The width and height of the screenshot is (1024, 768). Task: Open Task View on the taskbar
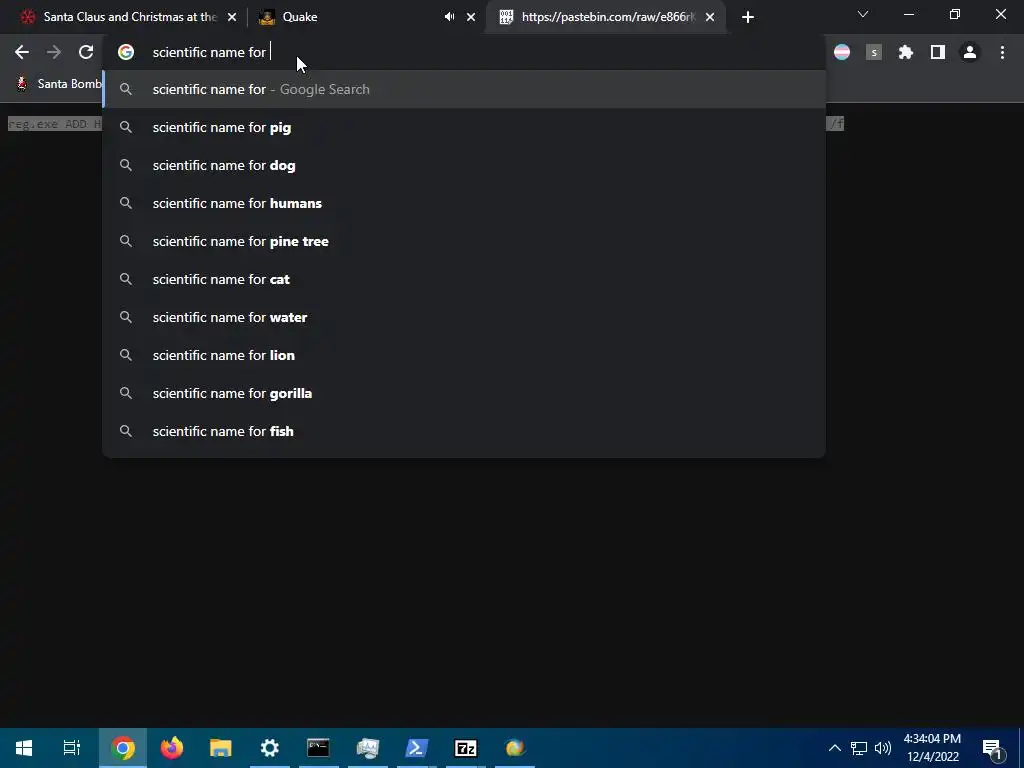(x=72, y=748)
